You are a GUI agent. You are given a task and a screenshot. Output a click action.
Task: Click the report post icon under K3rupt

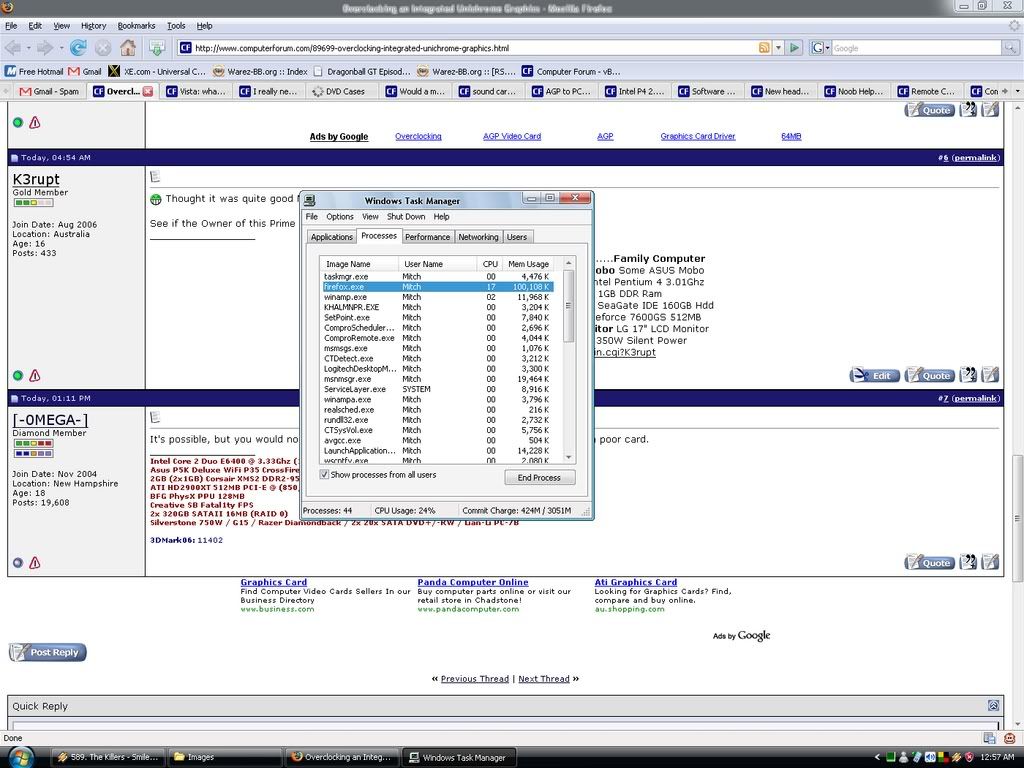pos(35,376)
